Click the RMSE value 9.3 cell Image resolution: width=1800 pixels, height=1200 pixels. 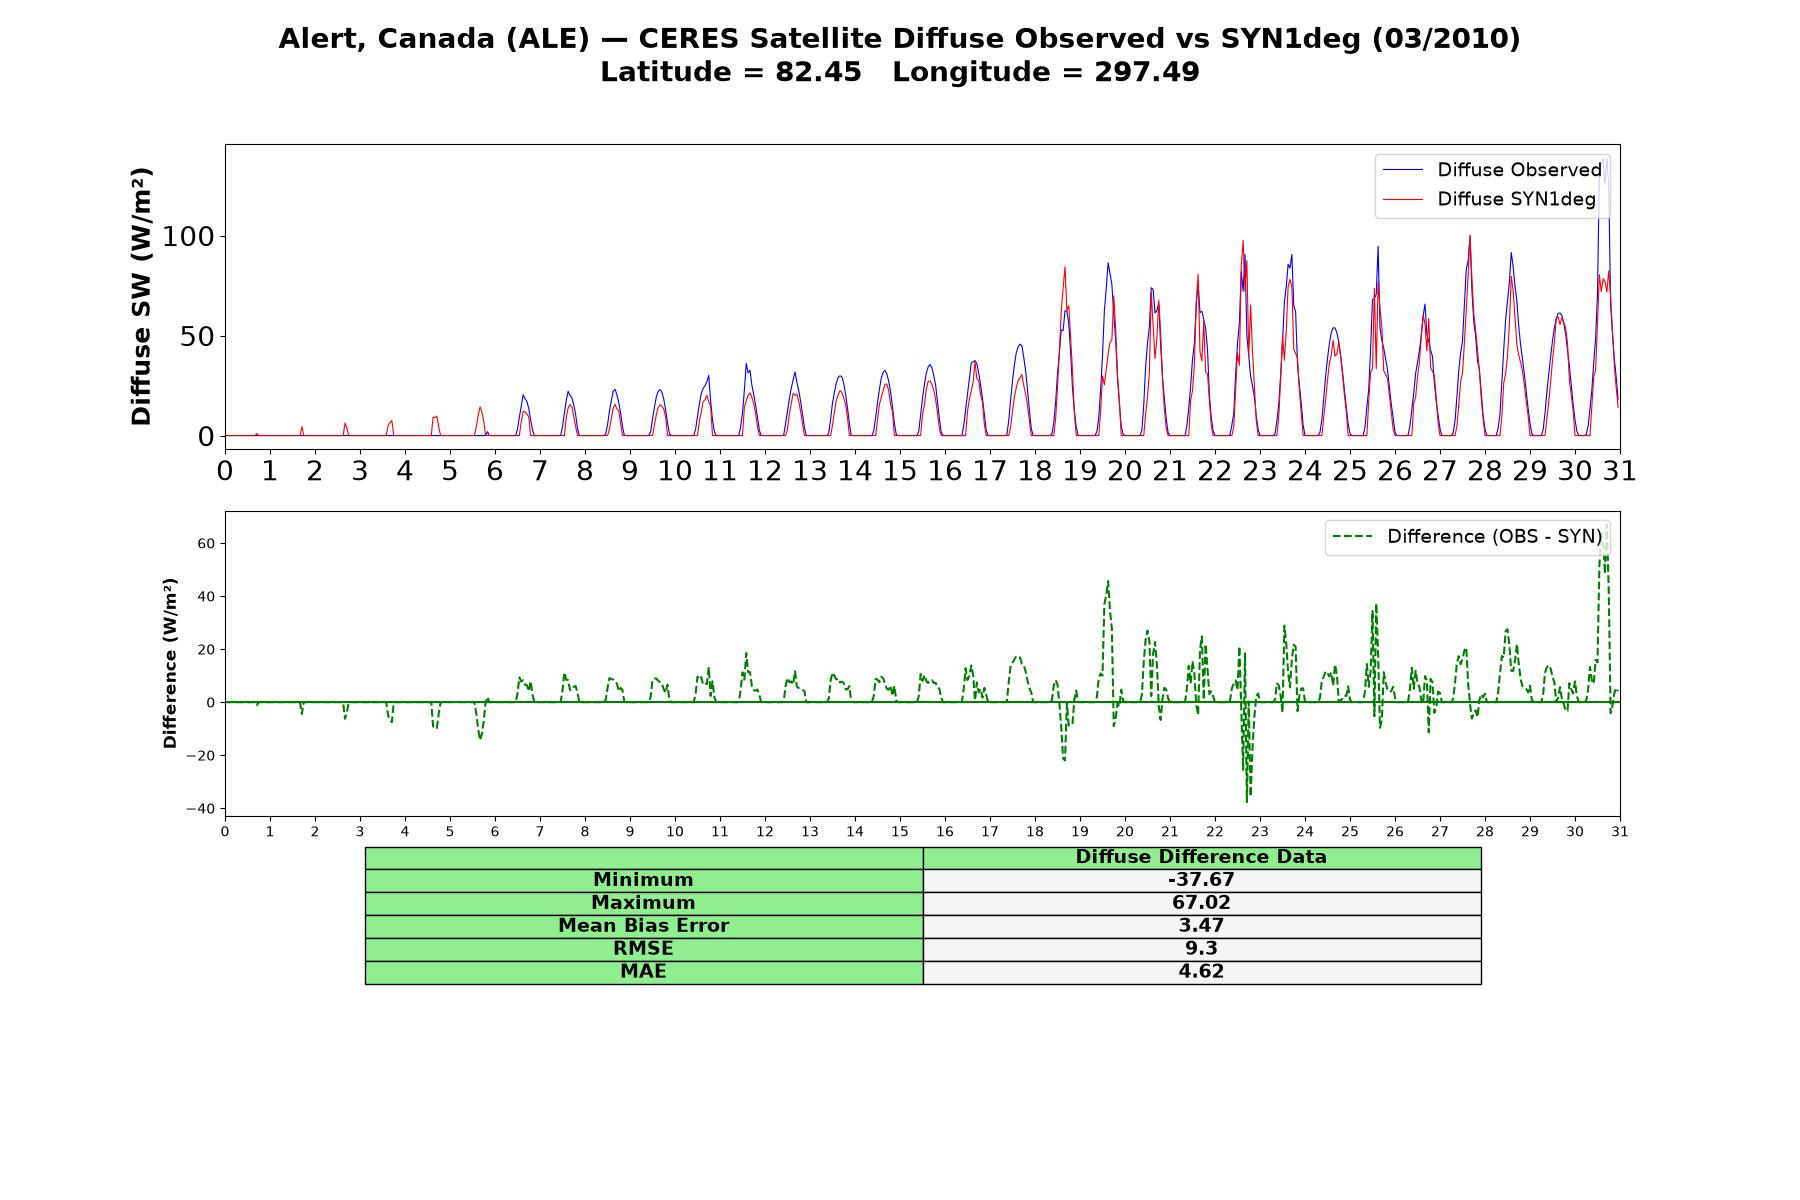1201,949
